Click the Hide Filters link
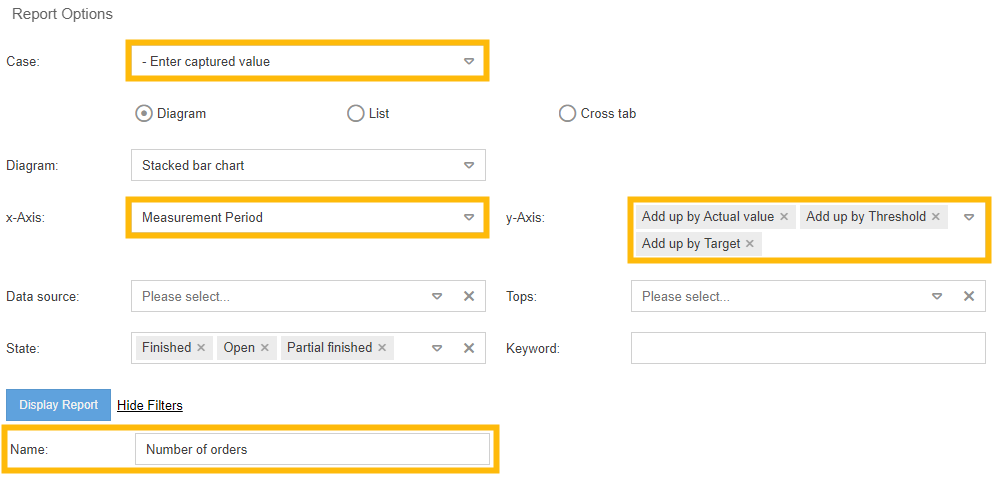 point(150,405)
